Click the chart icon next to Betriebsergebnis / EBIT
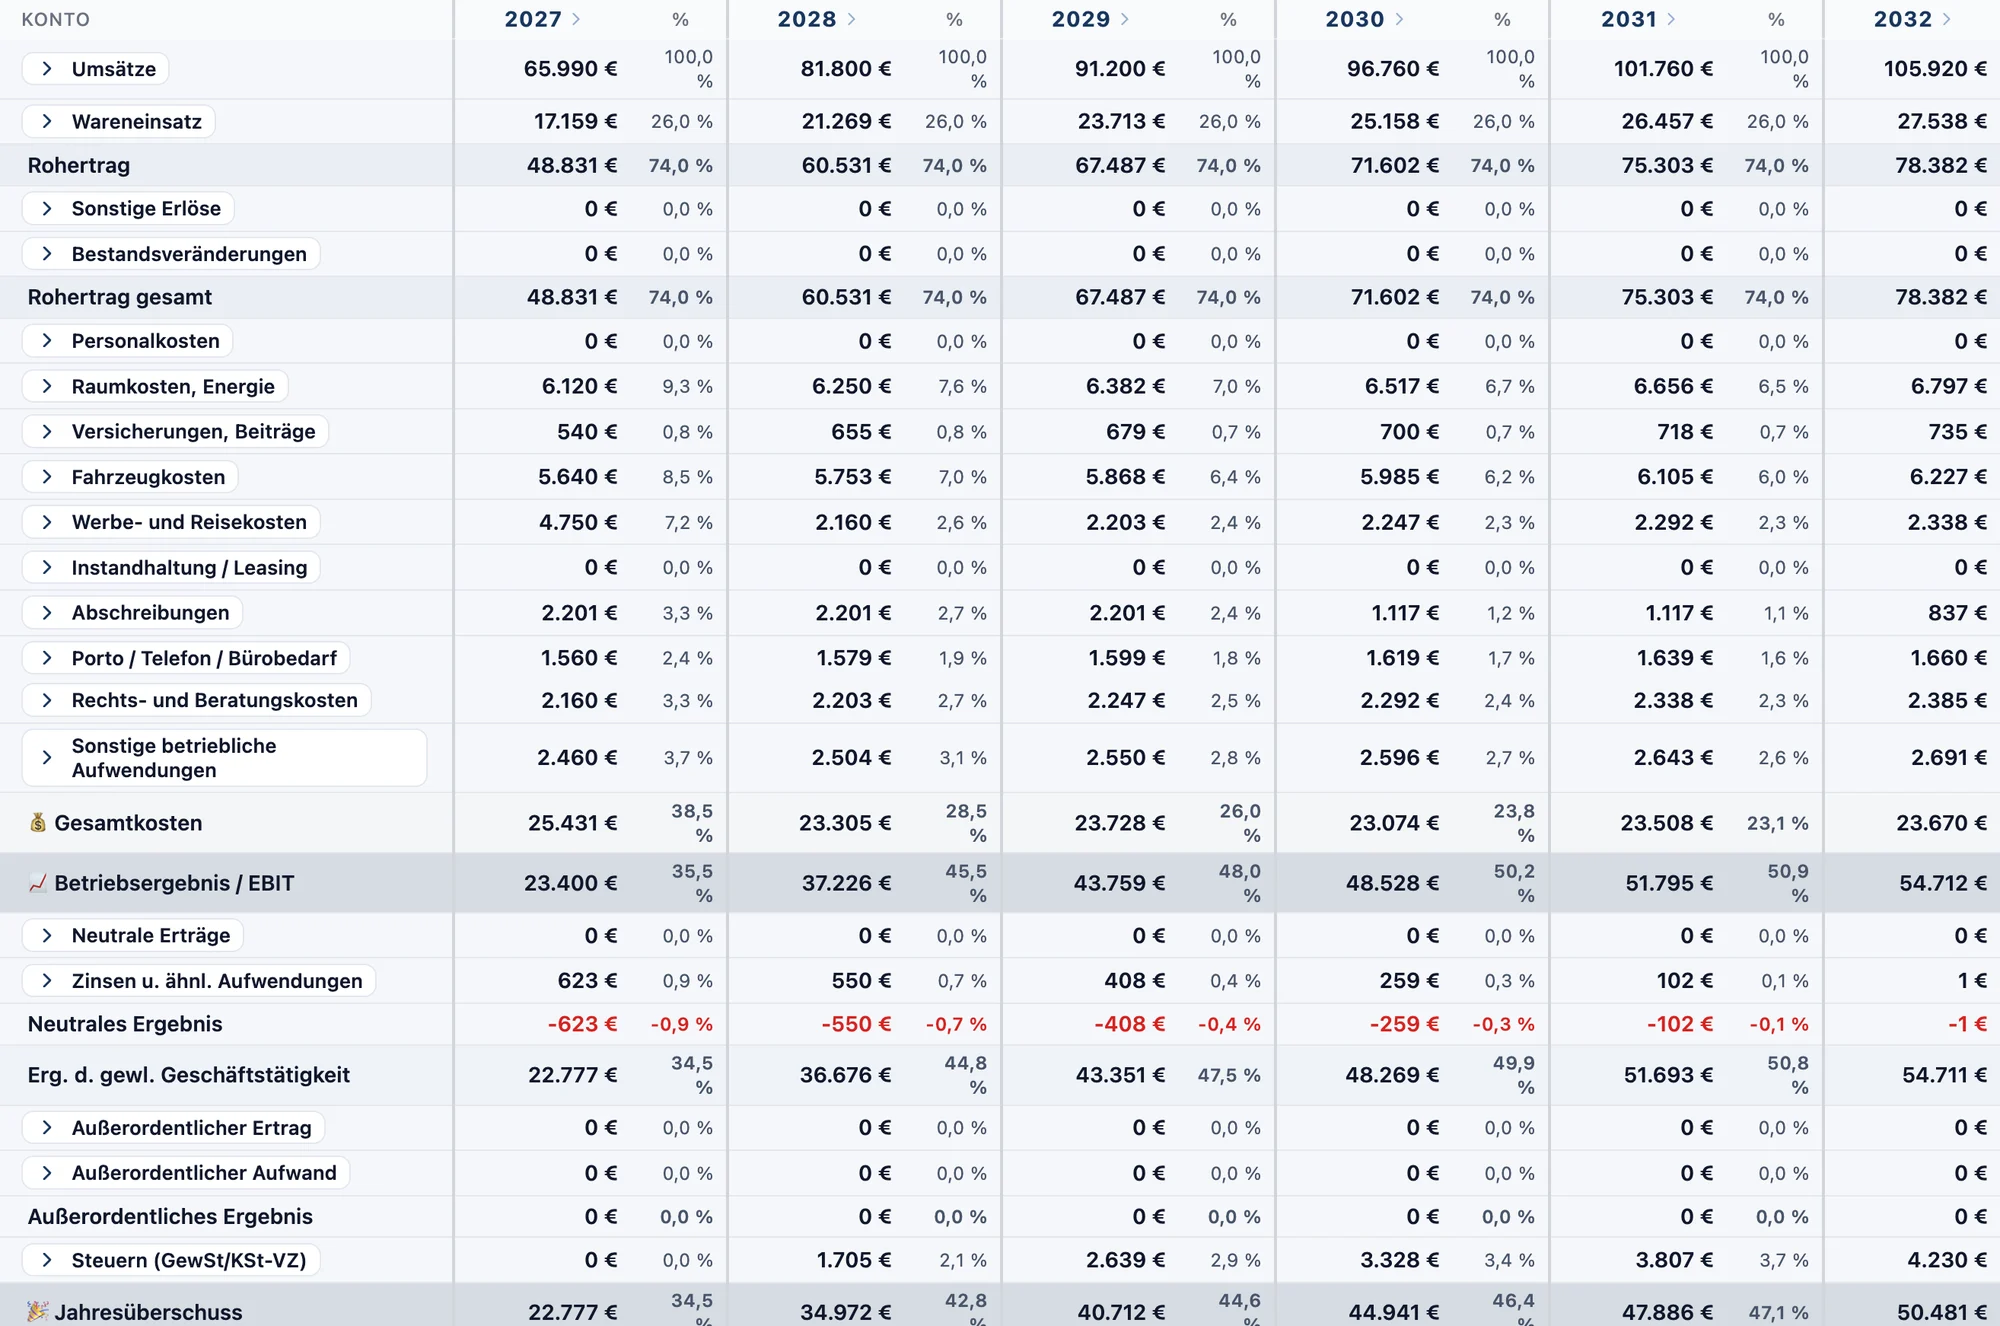 38,882
